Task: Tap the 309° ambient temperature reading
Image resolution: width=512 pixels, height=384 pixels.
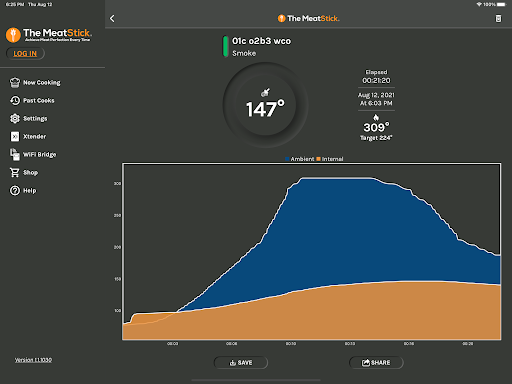Action: (x=376, y=127)
